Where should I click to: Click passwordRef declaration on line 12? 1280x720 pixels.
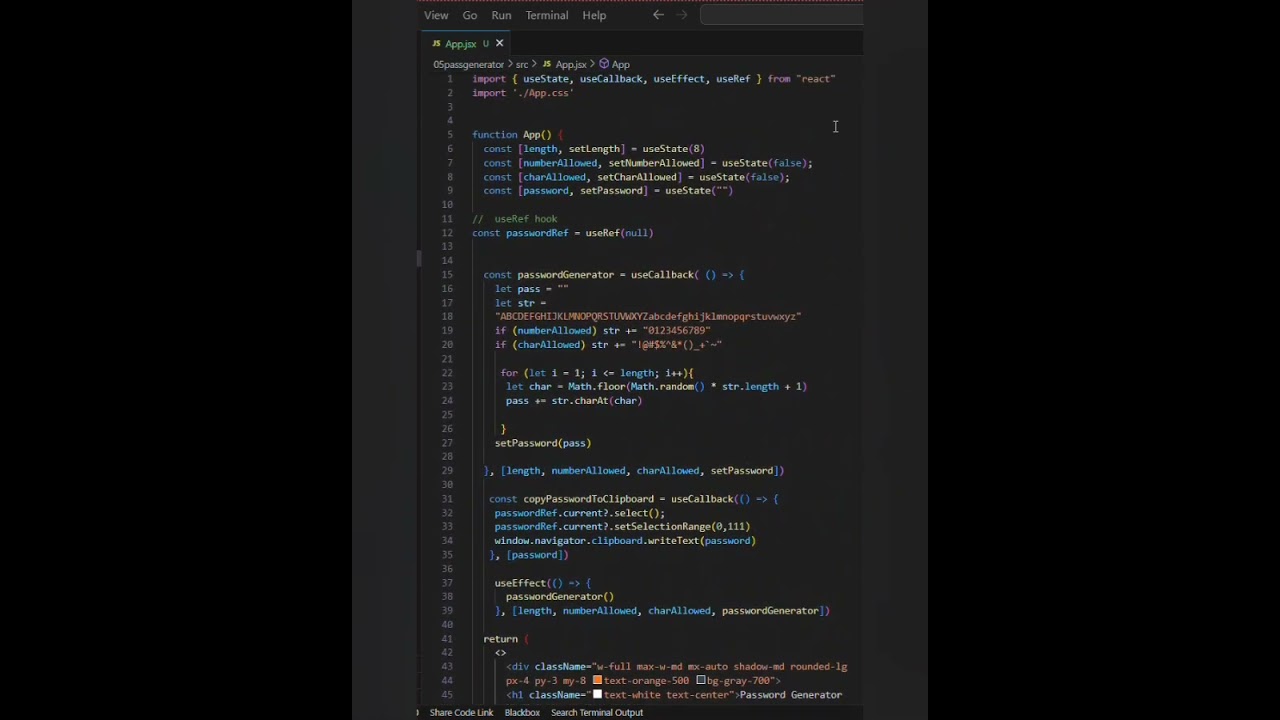click(537, 233)
